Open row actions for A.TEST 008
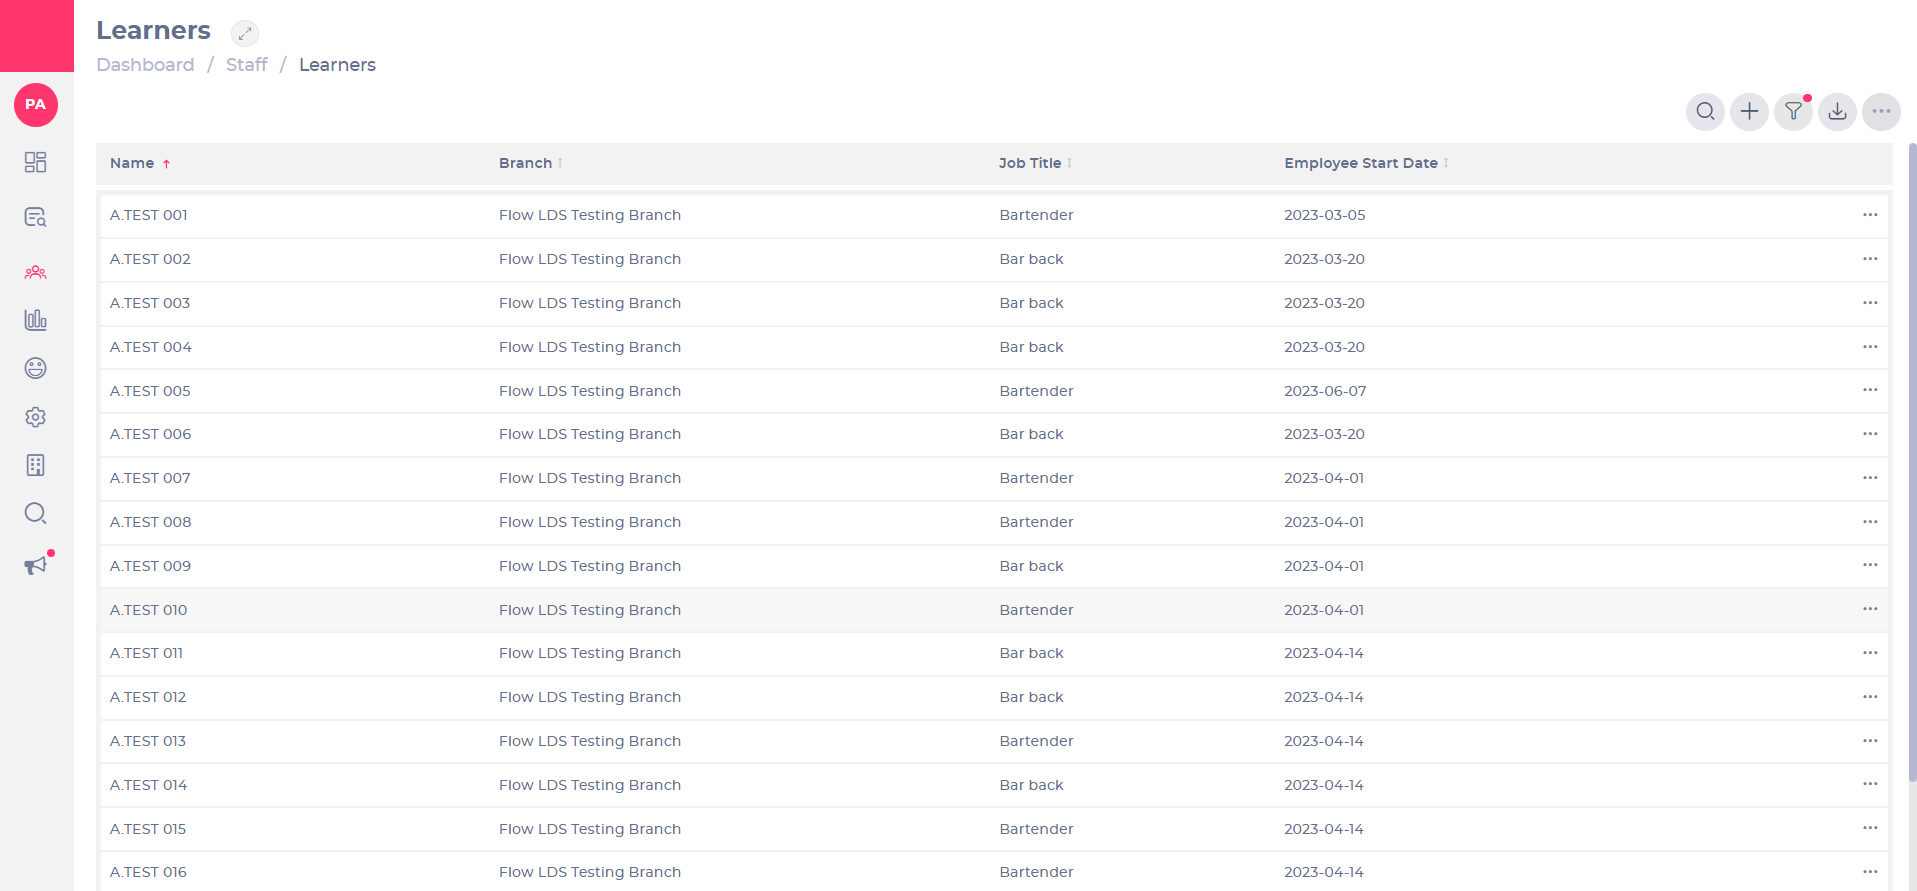The image size is (1917, 891). [x=1870, y=522]
